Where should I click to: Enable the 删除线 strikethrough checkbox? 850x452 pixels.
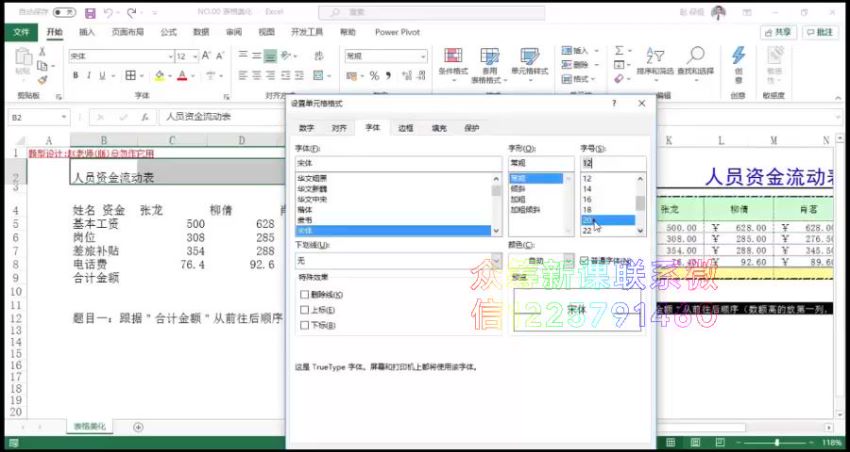click(305, 295)
